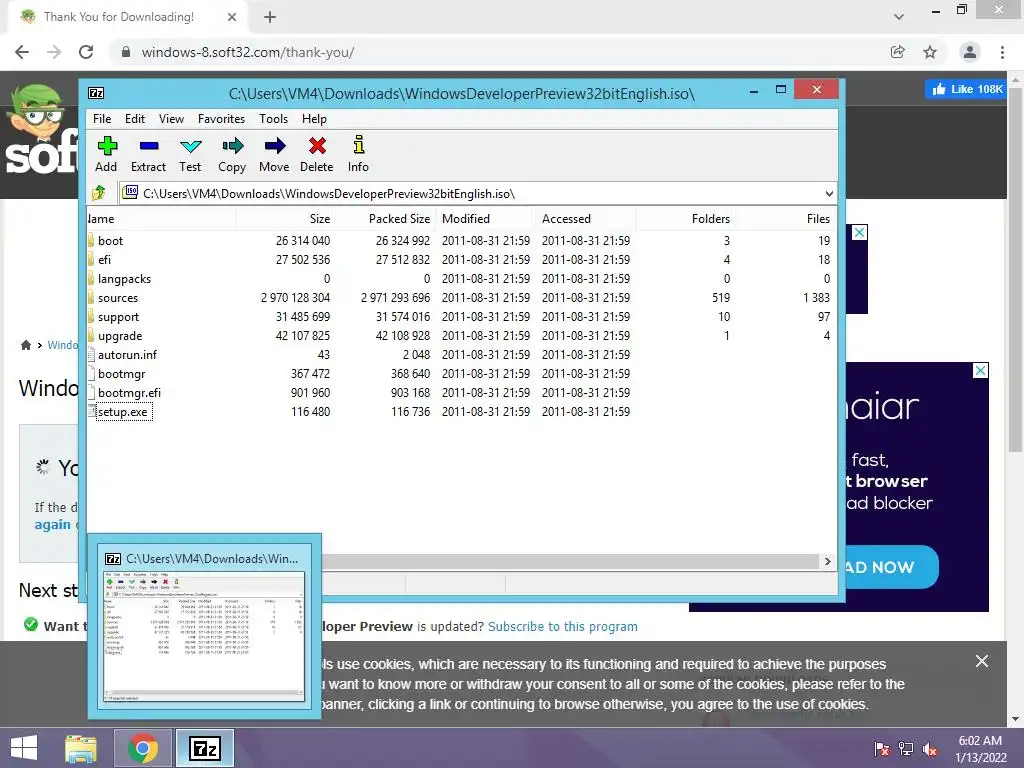
Task: Click the Facebook Like 108K button
Action: 965,89
